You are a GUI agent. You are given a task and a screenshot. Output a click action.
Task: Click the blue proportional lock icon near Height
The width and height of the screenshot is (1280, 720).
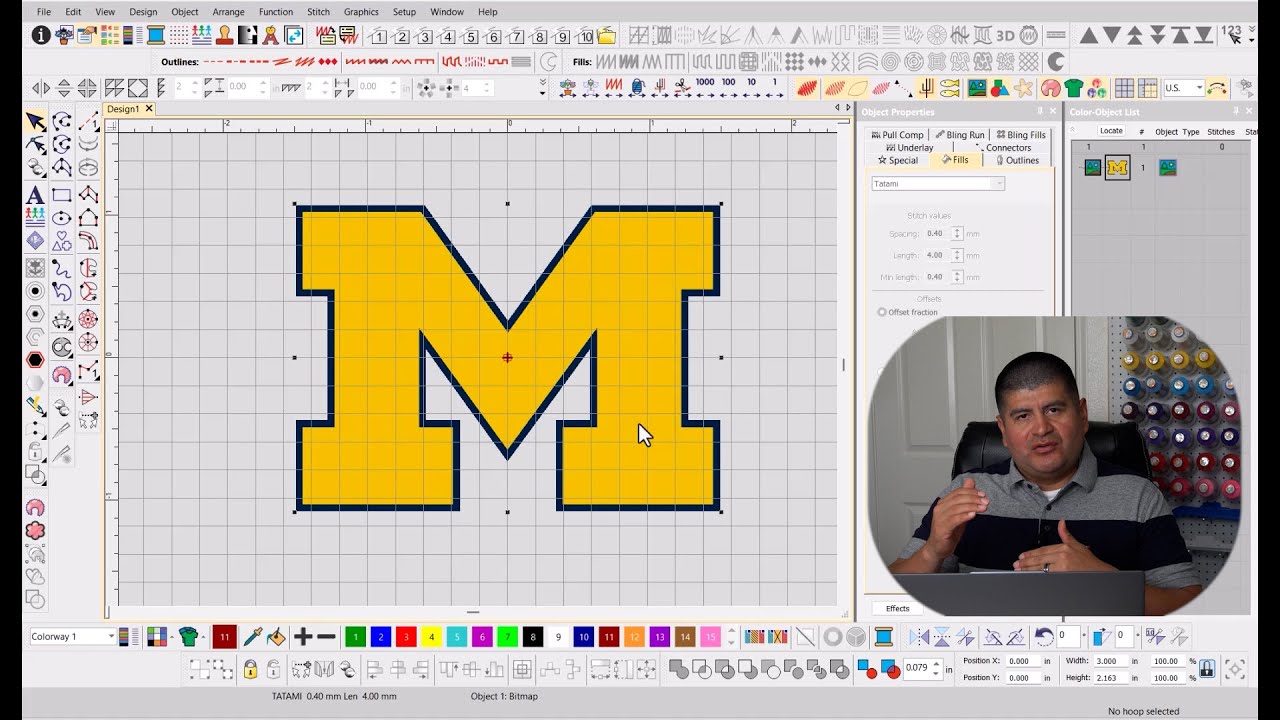tap(1206, 669)
